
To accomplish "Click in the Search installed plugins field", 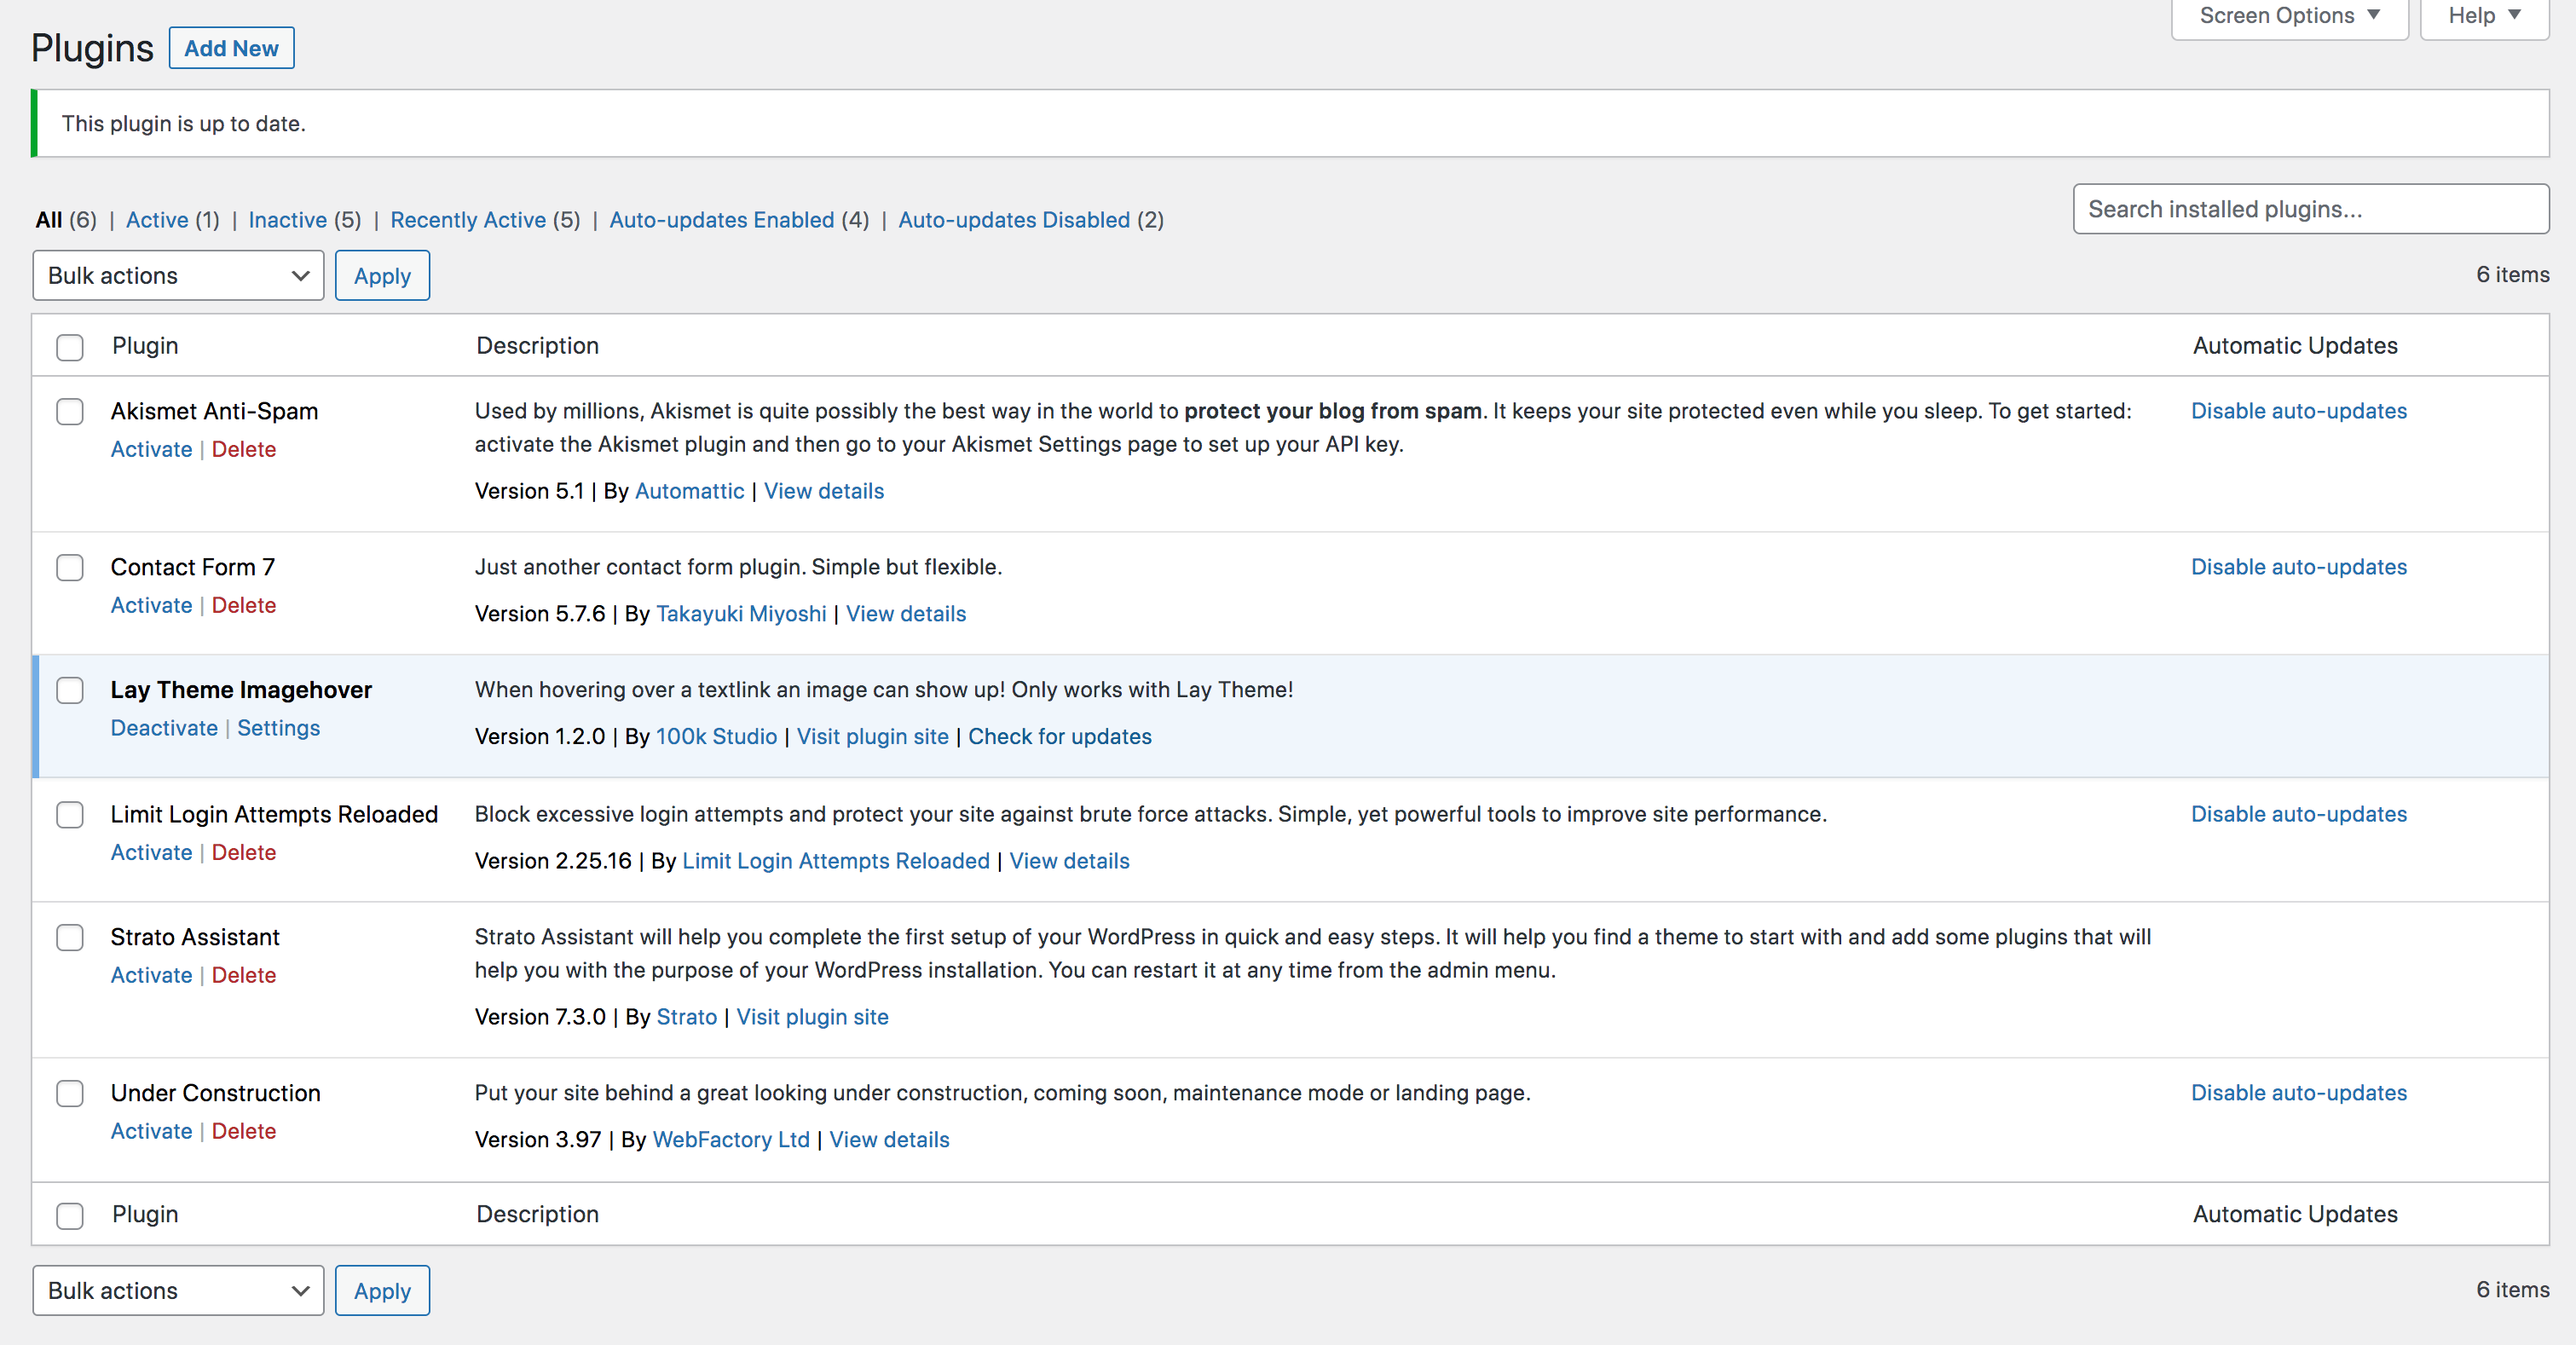I will tap(2310, 209).
